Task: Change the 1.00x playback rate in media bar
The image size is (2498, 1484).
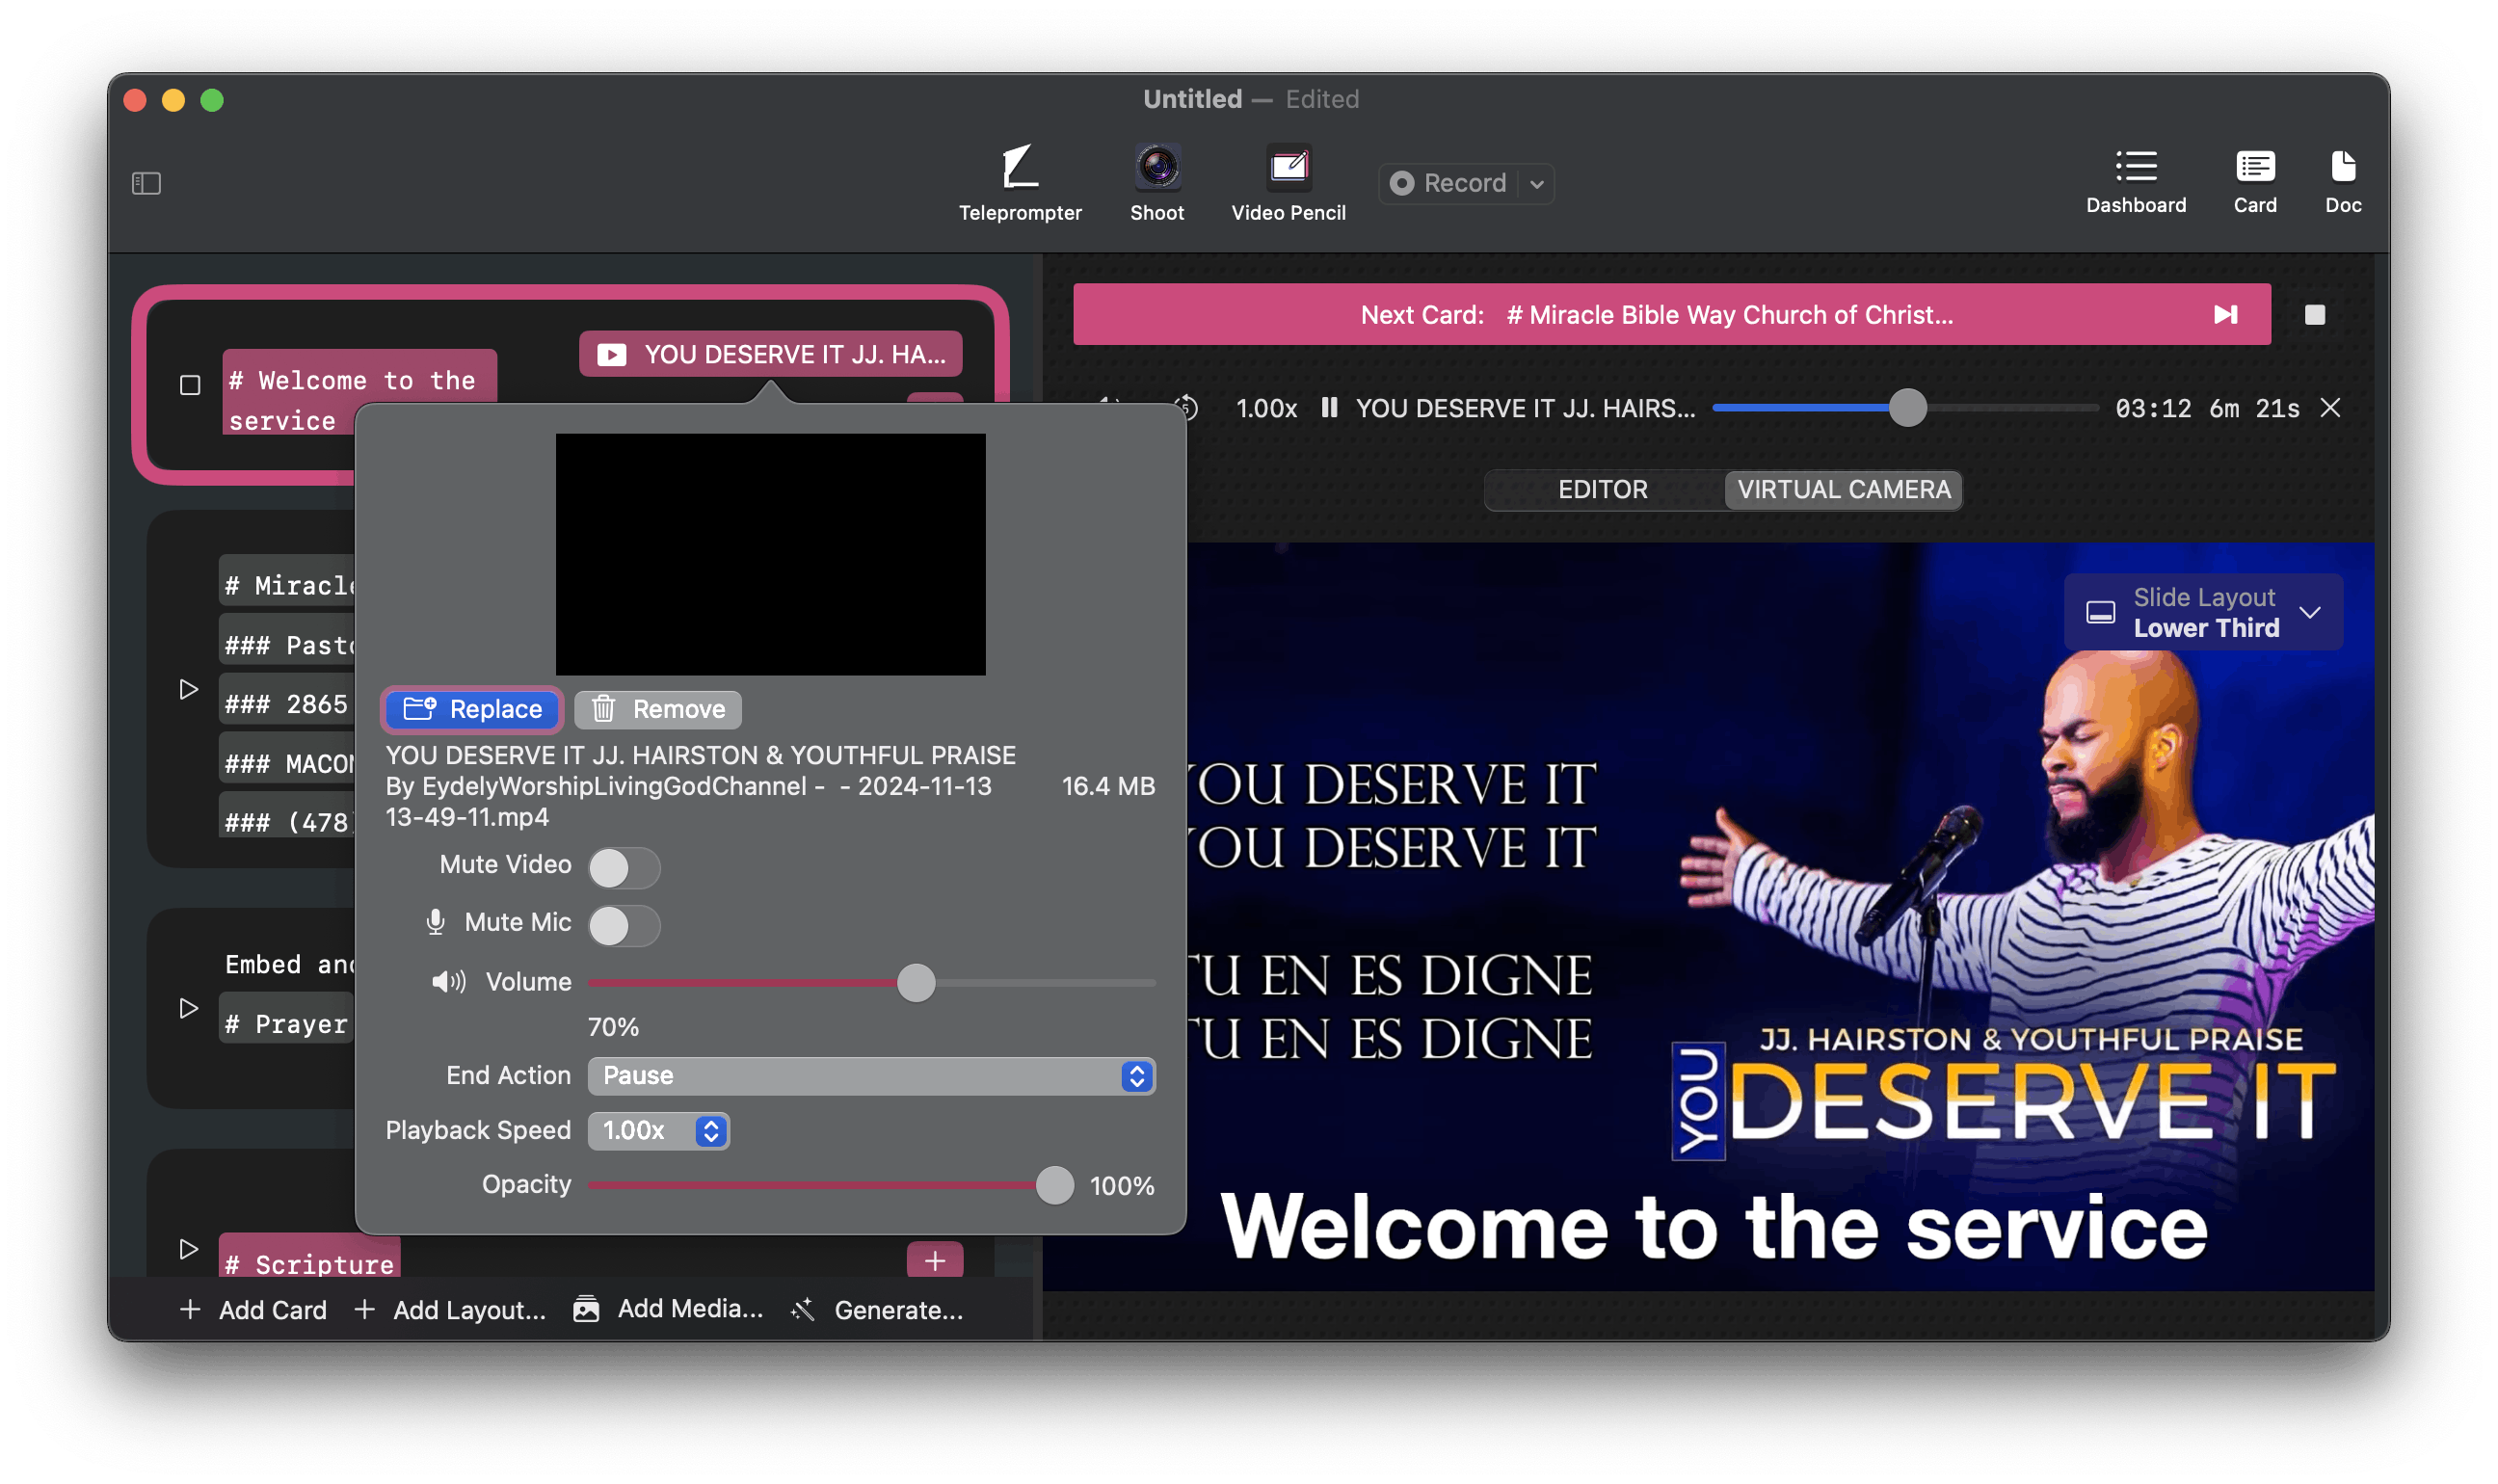Action: [1265, 408]
